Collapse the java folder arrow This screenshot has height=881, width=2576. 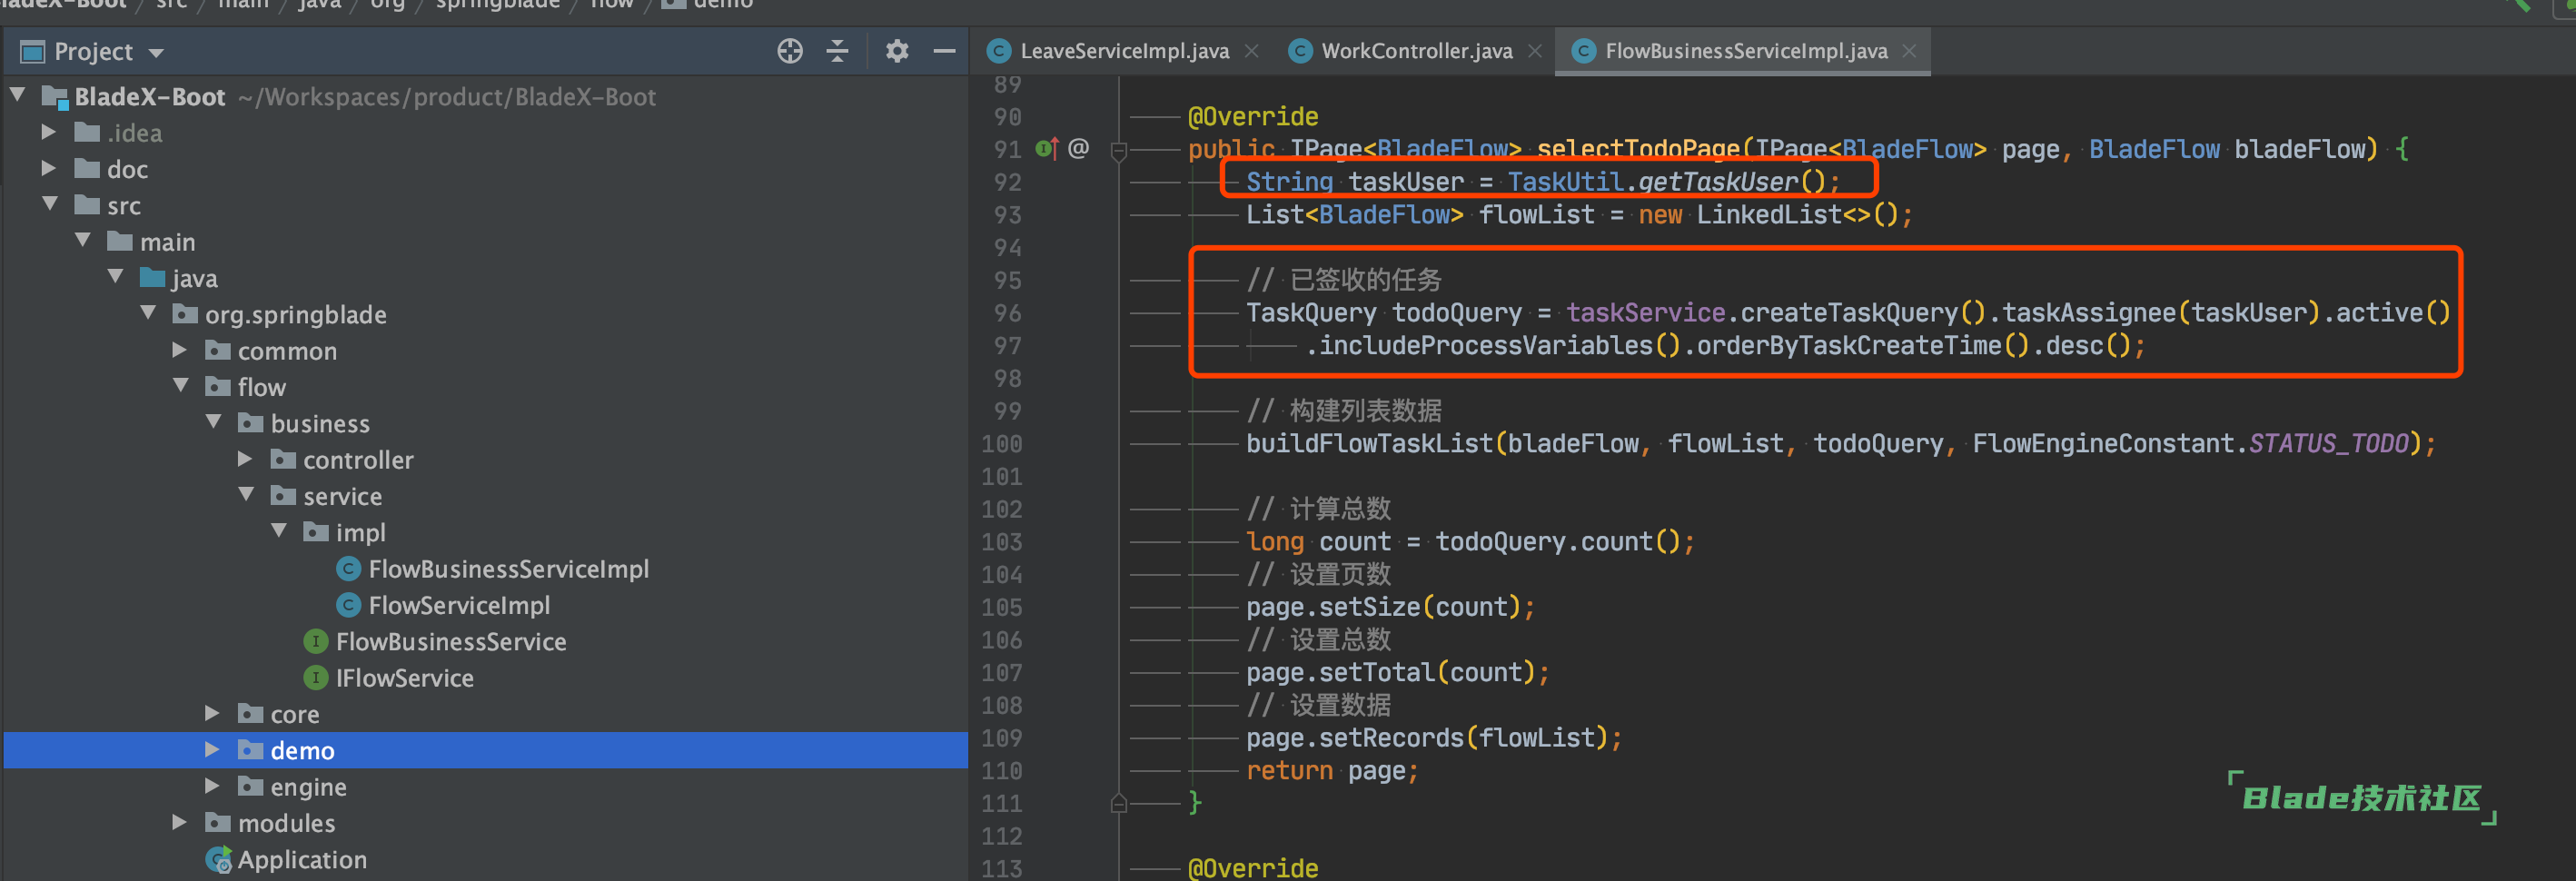coord(116,277)
